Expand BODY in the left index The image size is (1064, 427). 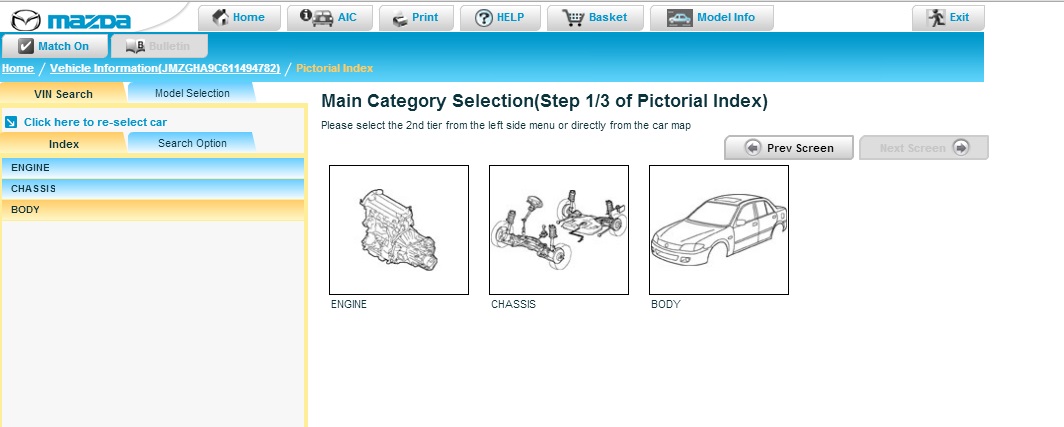153,210
